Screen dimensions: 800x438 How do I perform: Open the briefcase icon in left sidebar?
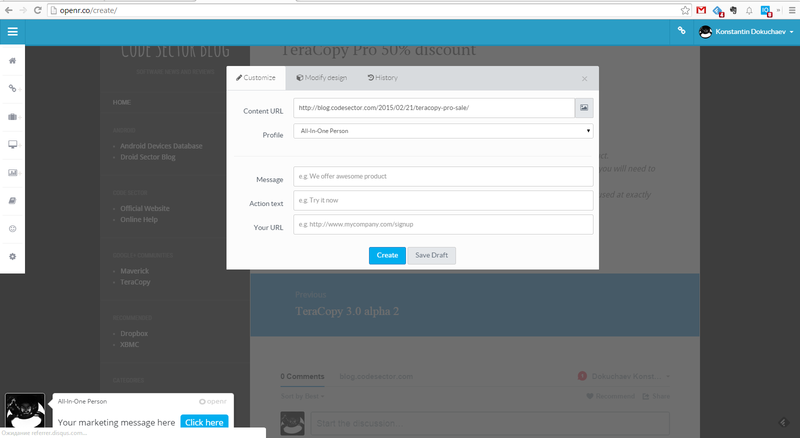click(x=13, y=117)
